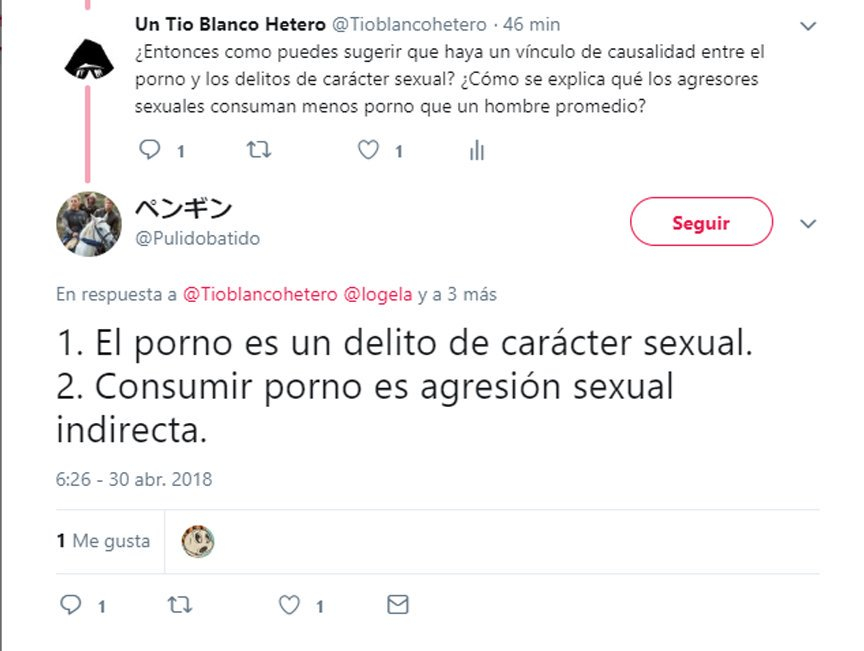
Task: View the 1 Me gusta list
Action: click(x=103, y=541)
